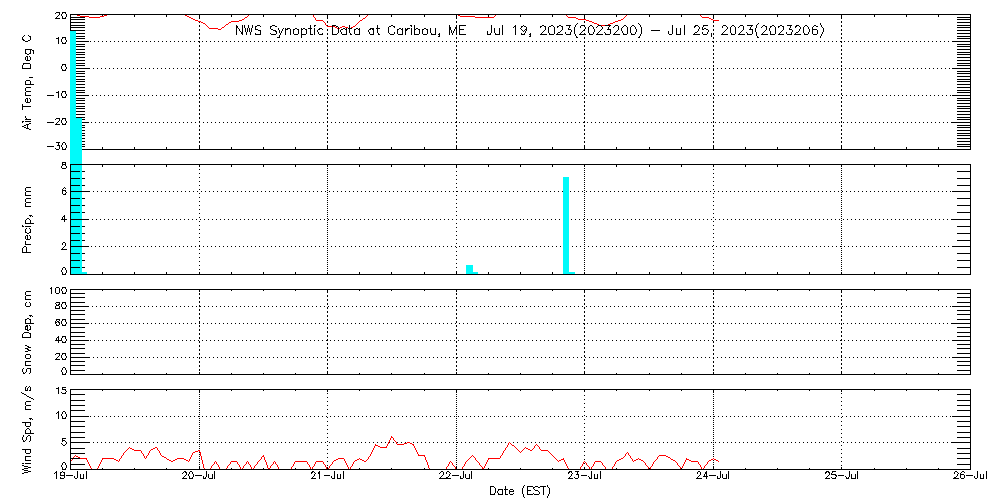The height and width of the screenshot is (500, 1000).
Task: Select the 21-Jul date tick label
Action: [x=328, y=477]
